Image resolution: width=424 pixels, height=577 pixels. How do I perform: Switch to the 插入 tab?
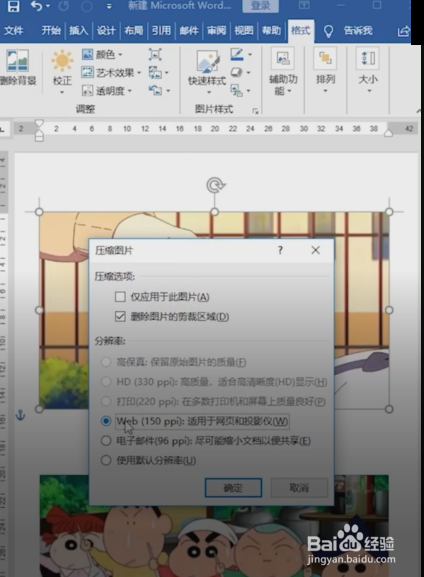click(x=78, y=31)
